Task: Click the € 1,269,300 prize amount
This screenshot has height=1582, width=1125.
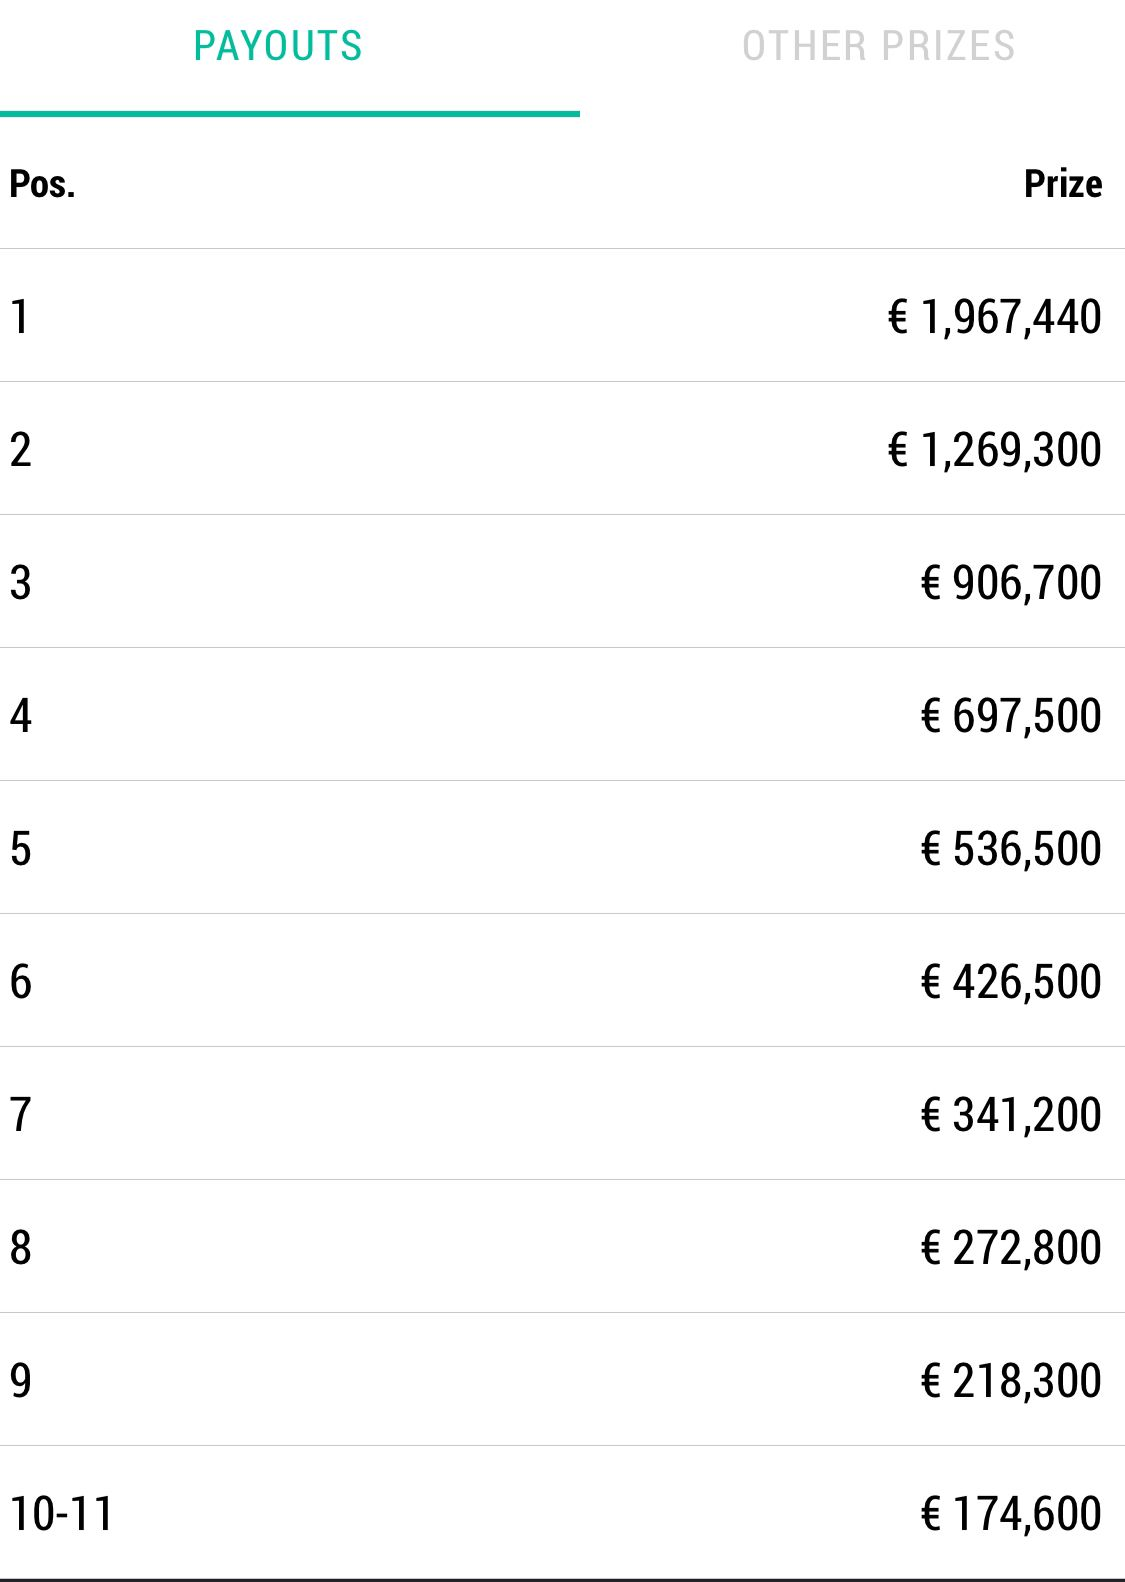Action: point(995,450)
